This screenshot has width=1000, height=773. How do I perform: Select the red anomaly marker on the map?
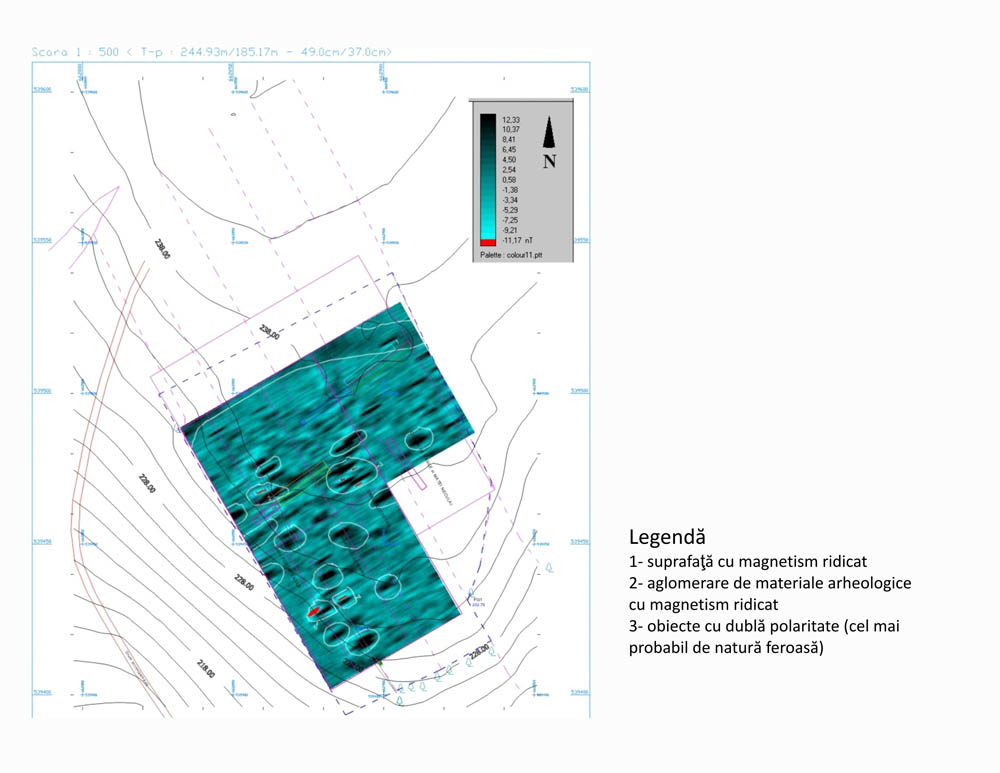tap(314, 610)
